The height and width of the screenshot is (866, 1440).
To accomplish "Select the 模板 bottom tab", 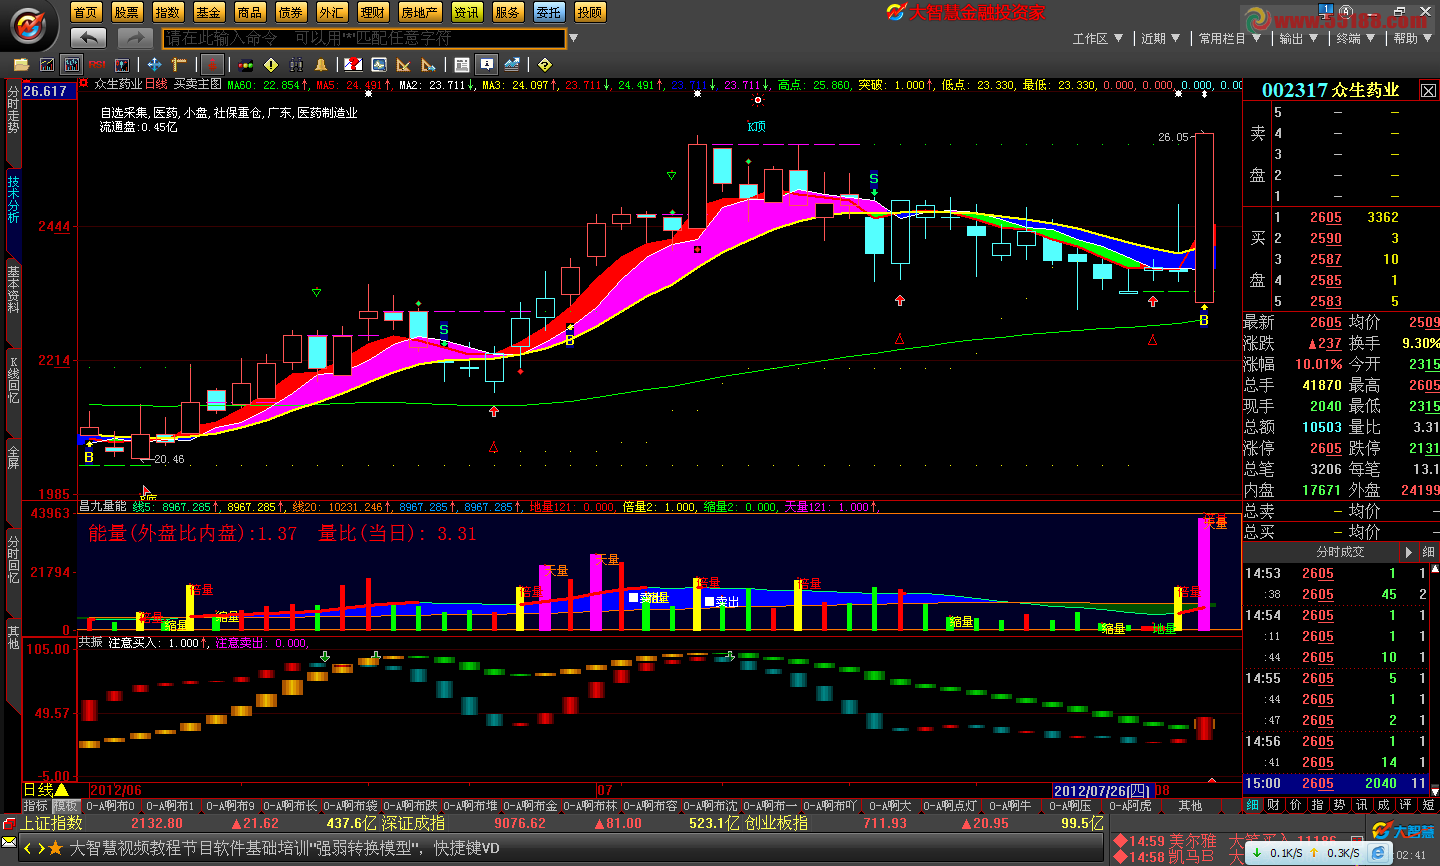I will pos(66,805).
